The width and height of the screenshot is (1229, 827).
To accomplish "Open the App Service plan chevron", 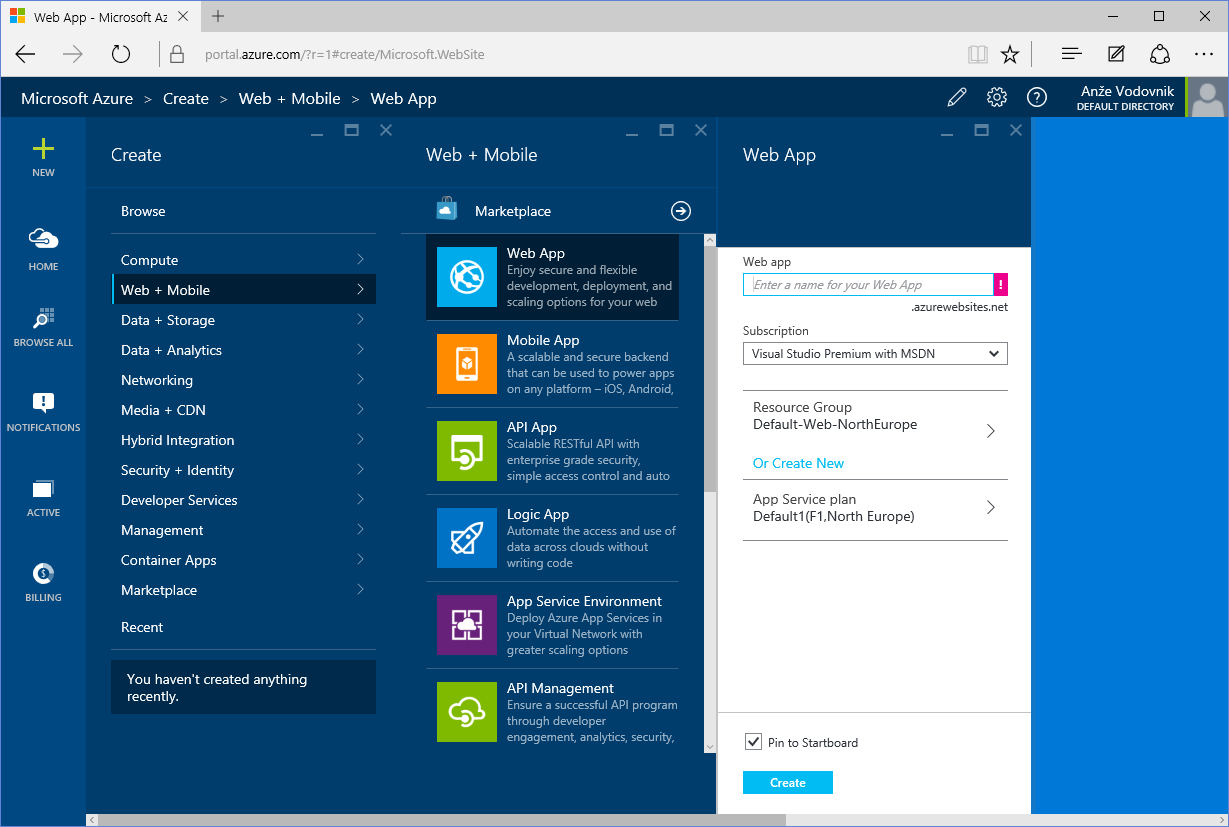I will [991, 507].
